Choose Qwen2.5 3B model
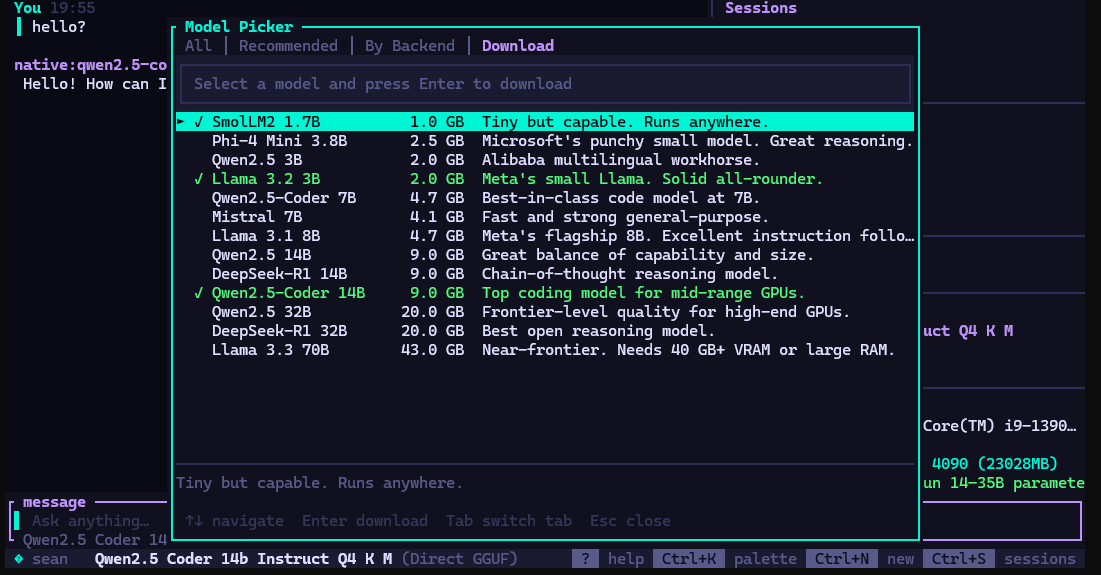 point(545,159)
